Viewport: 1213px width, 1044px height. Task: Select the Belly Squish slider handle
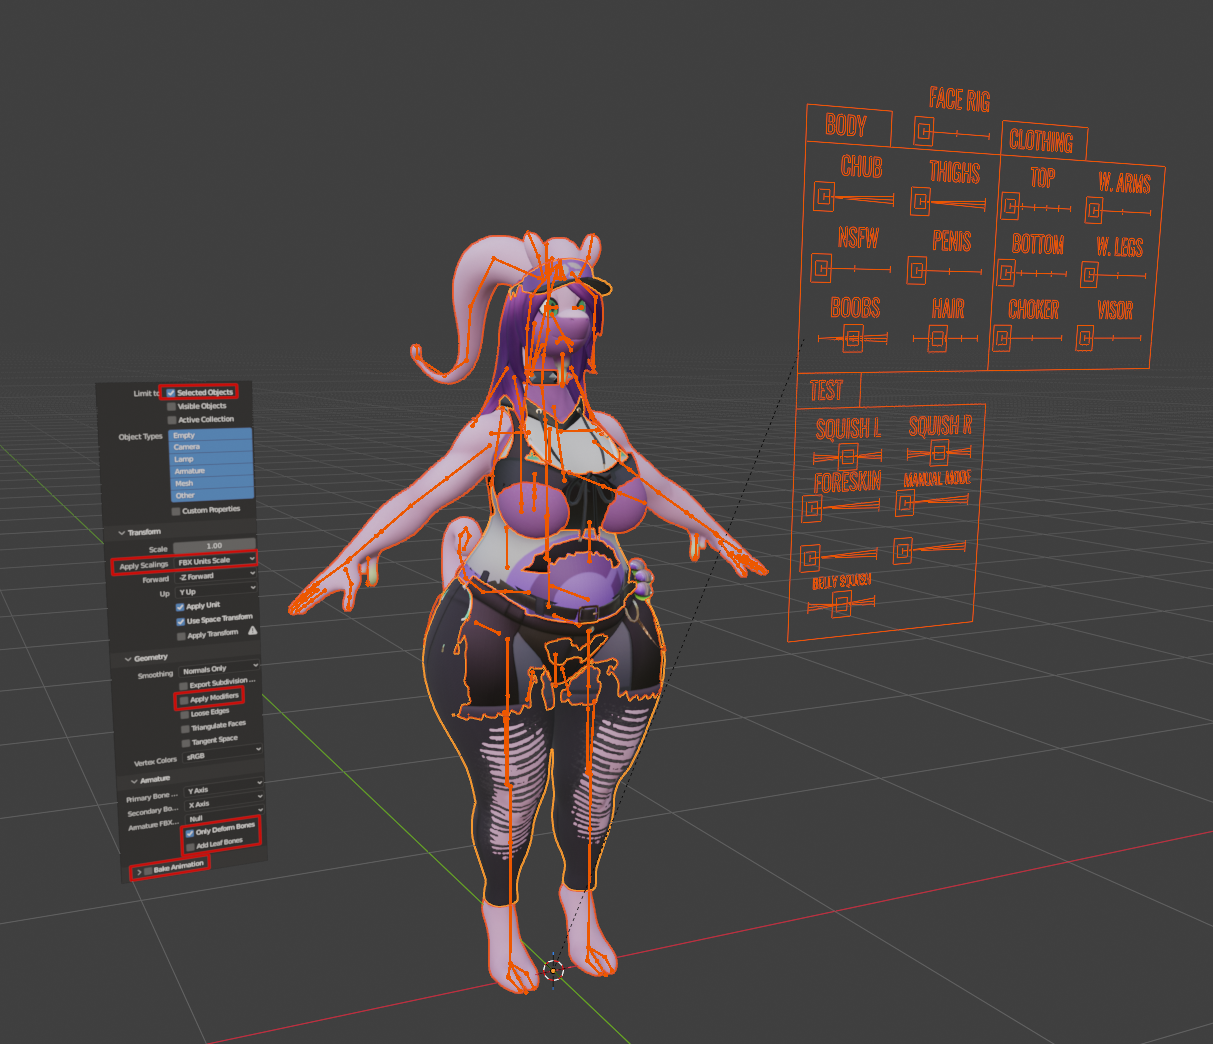click(x=842, y=605)
